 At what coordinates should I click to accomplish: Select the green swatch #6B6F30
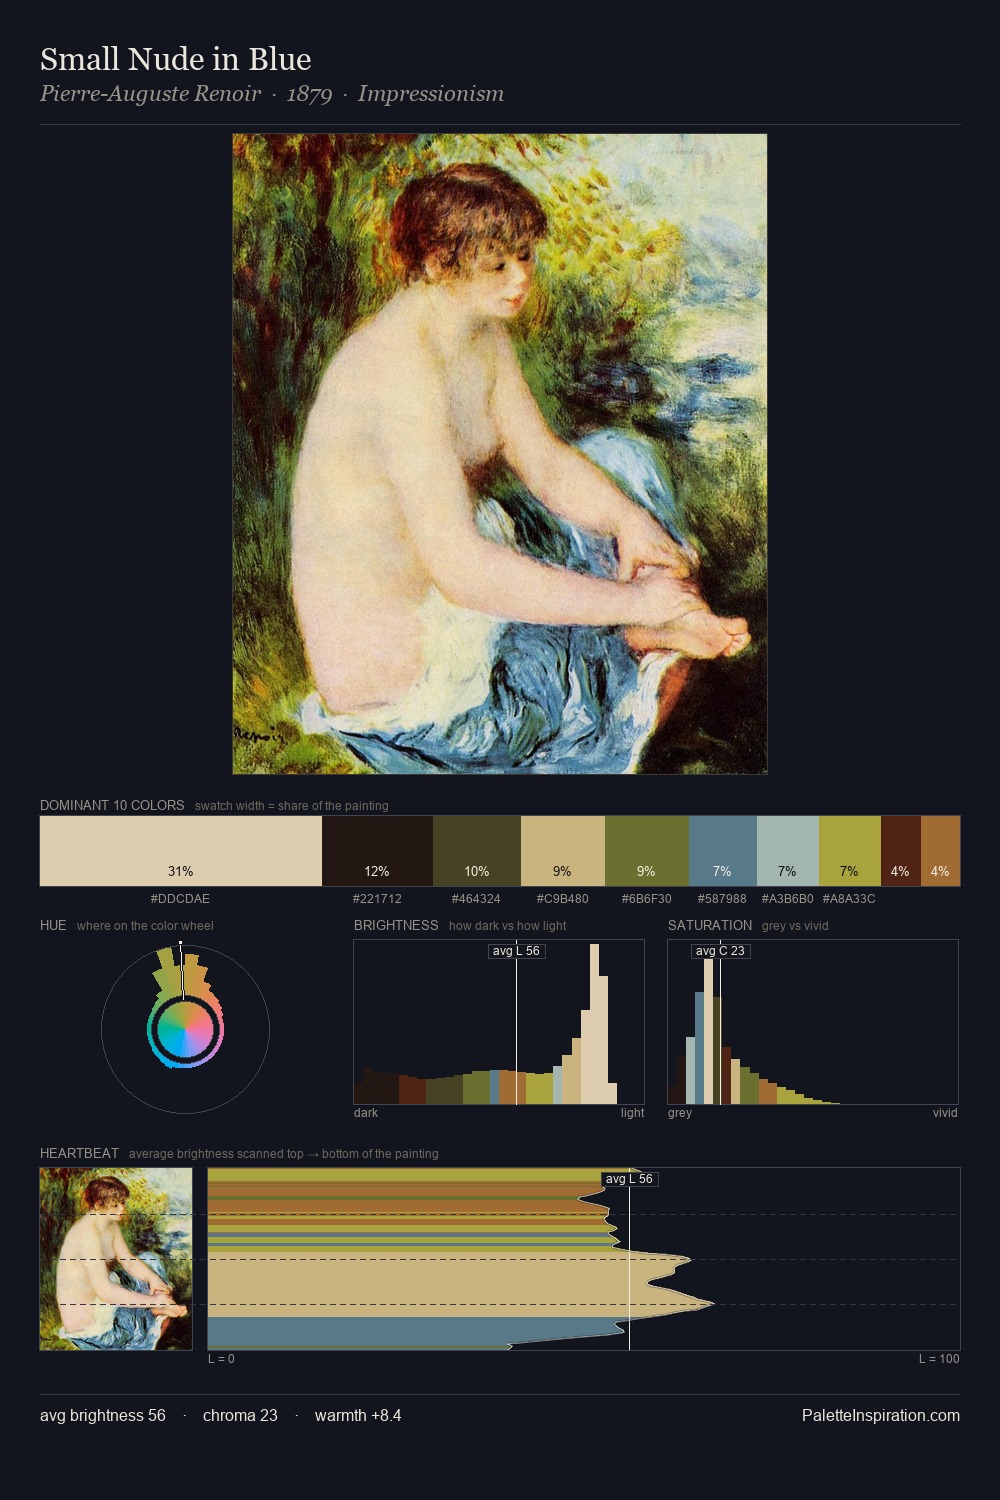point(647,851)
